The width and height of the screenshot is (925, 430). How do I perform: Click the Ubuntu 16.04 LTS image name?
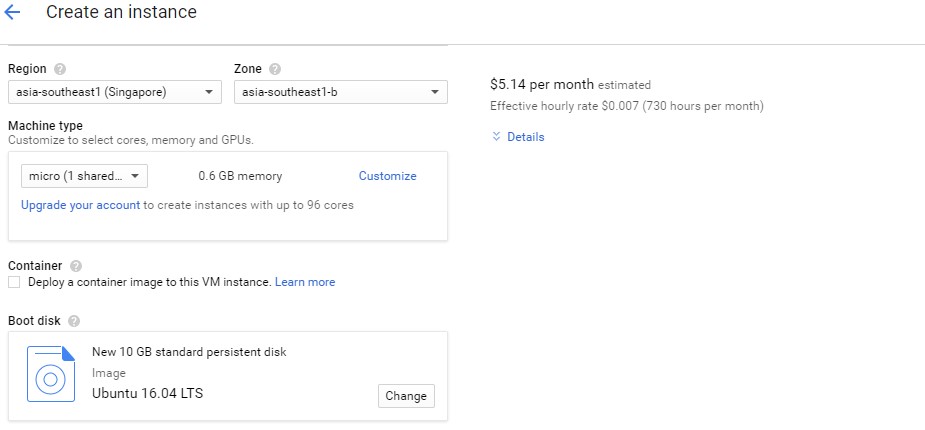pyautogui.click(x=147, y=393)
